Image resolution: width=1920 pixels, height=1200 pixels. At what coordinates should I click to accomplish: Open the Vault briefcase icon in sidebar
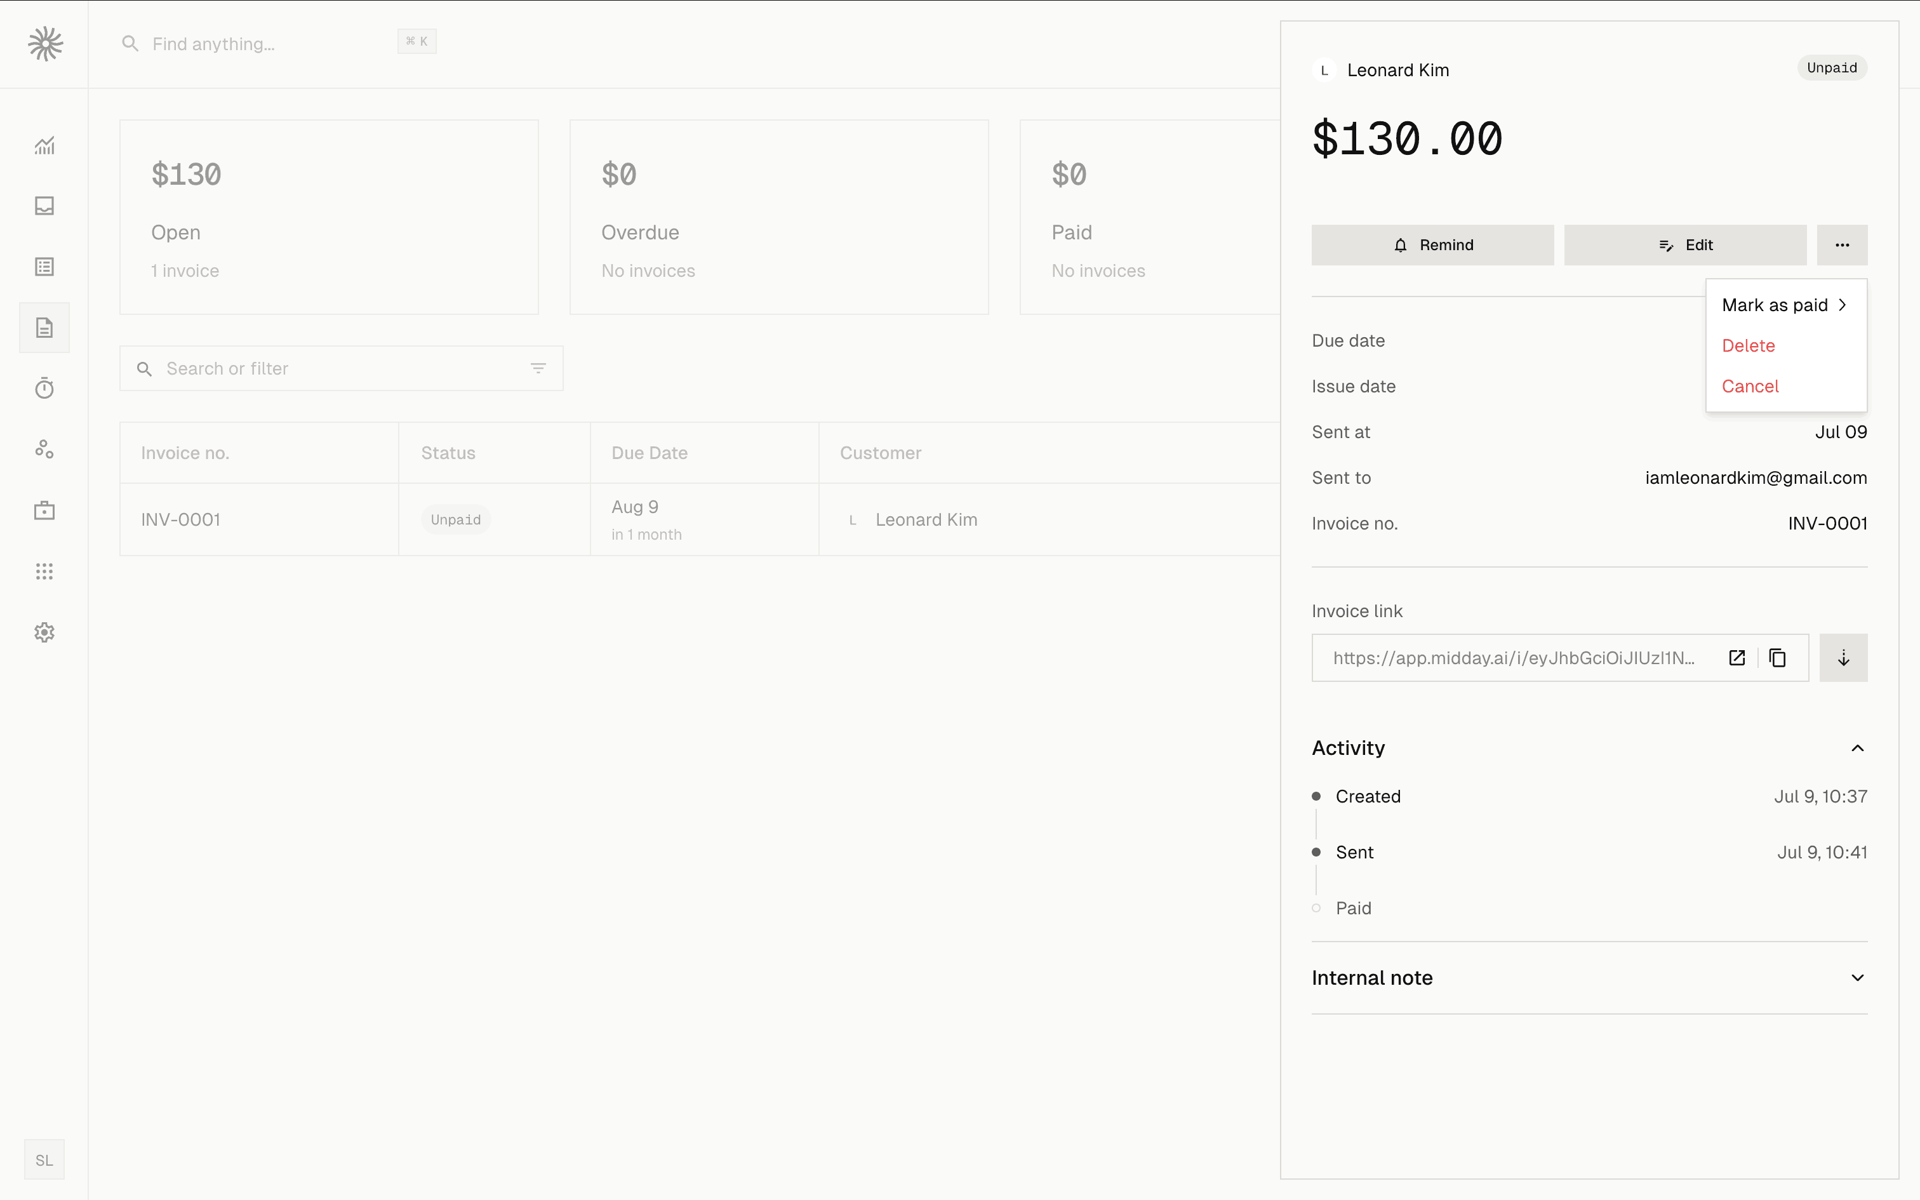coord(44,511)
